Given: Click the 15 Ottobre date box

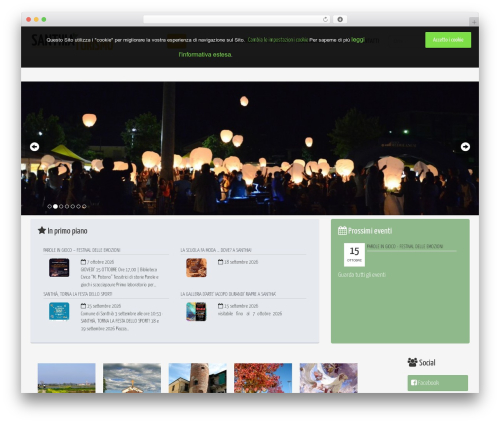Looking at the screenshot, I should 354,255.
